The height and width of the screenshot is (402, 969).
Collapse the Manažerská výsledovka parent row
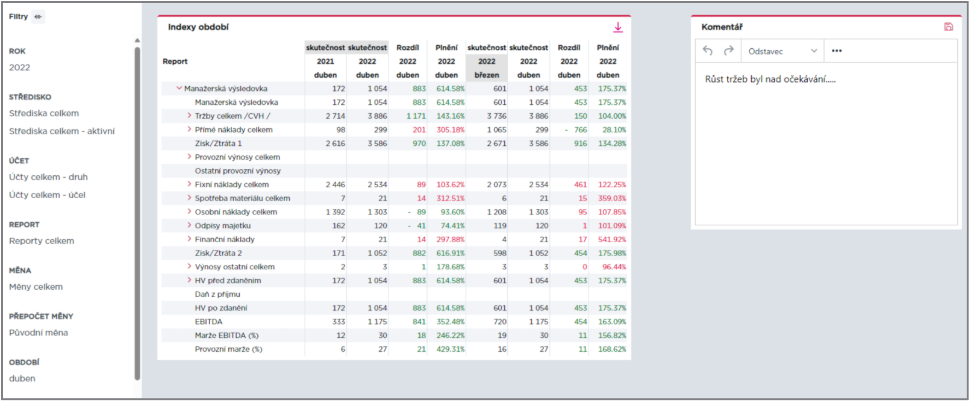pyautogui.click(x=179, y=88)
